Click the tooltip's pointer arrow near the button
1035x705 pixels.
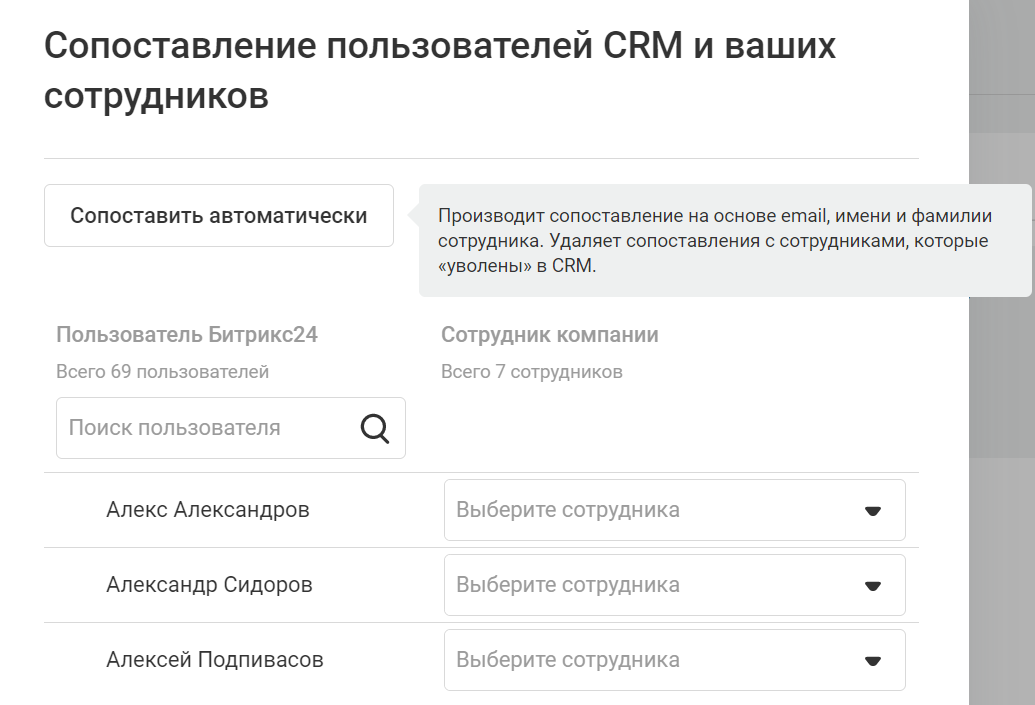tap(413, 215)
